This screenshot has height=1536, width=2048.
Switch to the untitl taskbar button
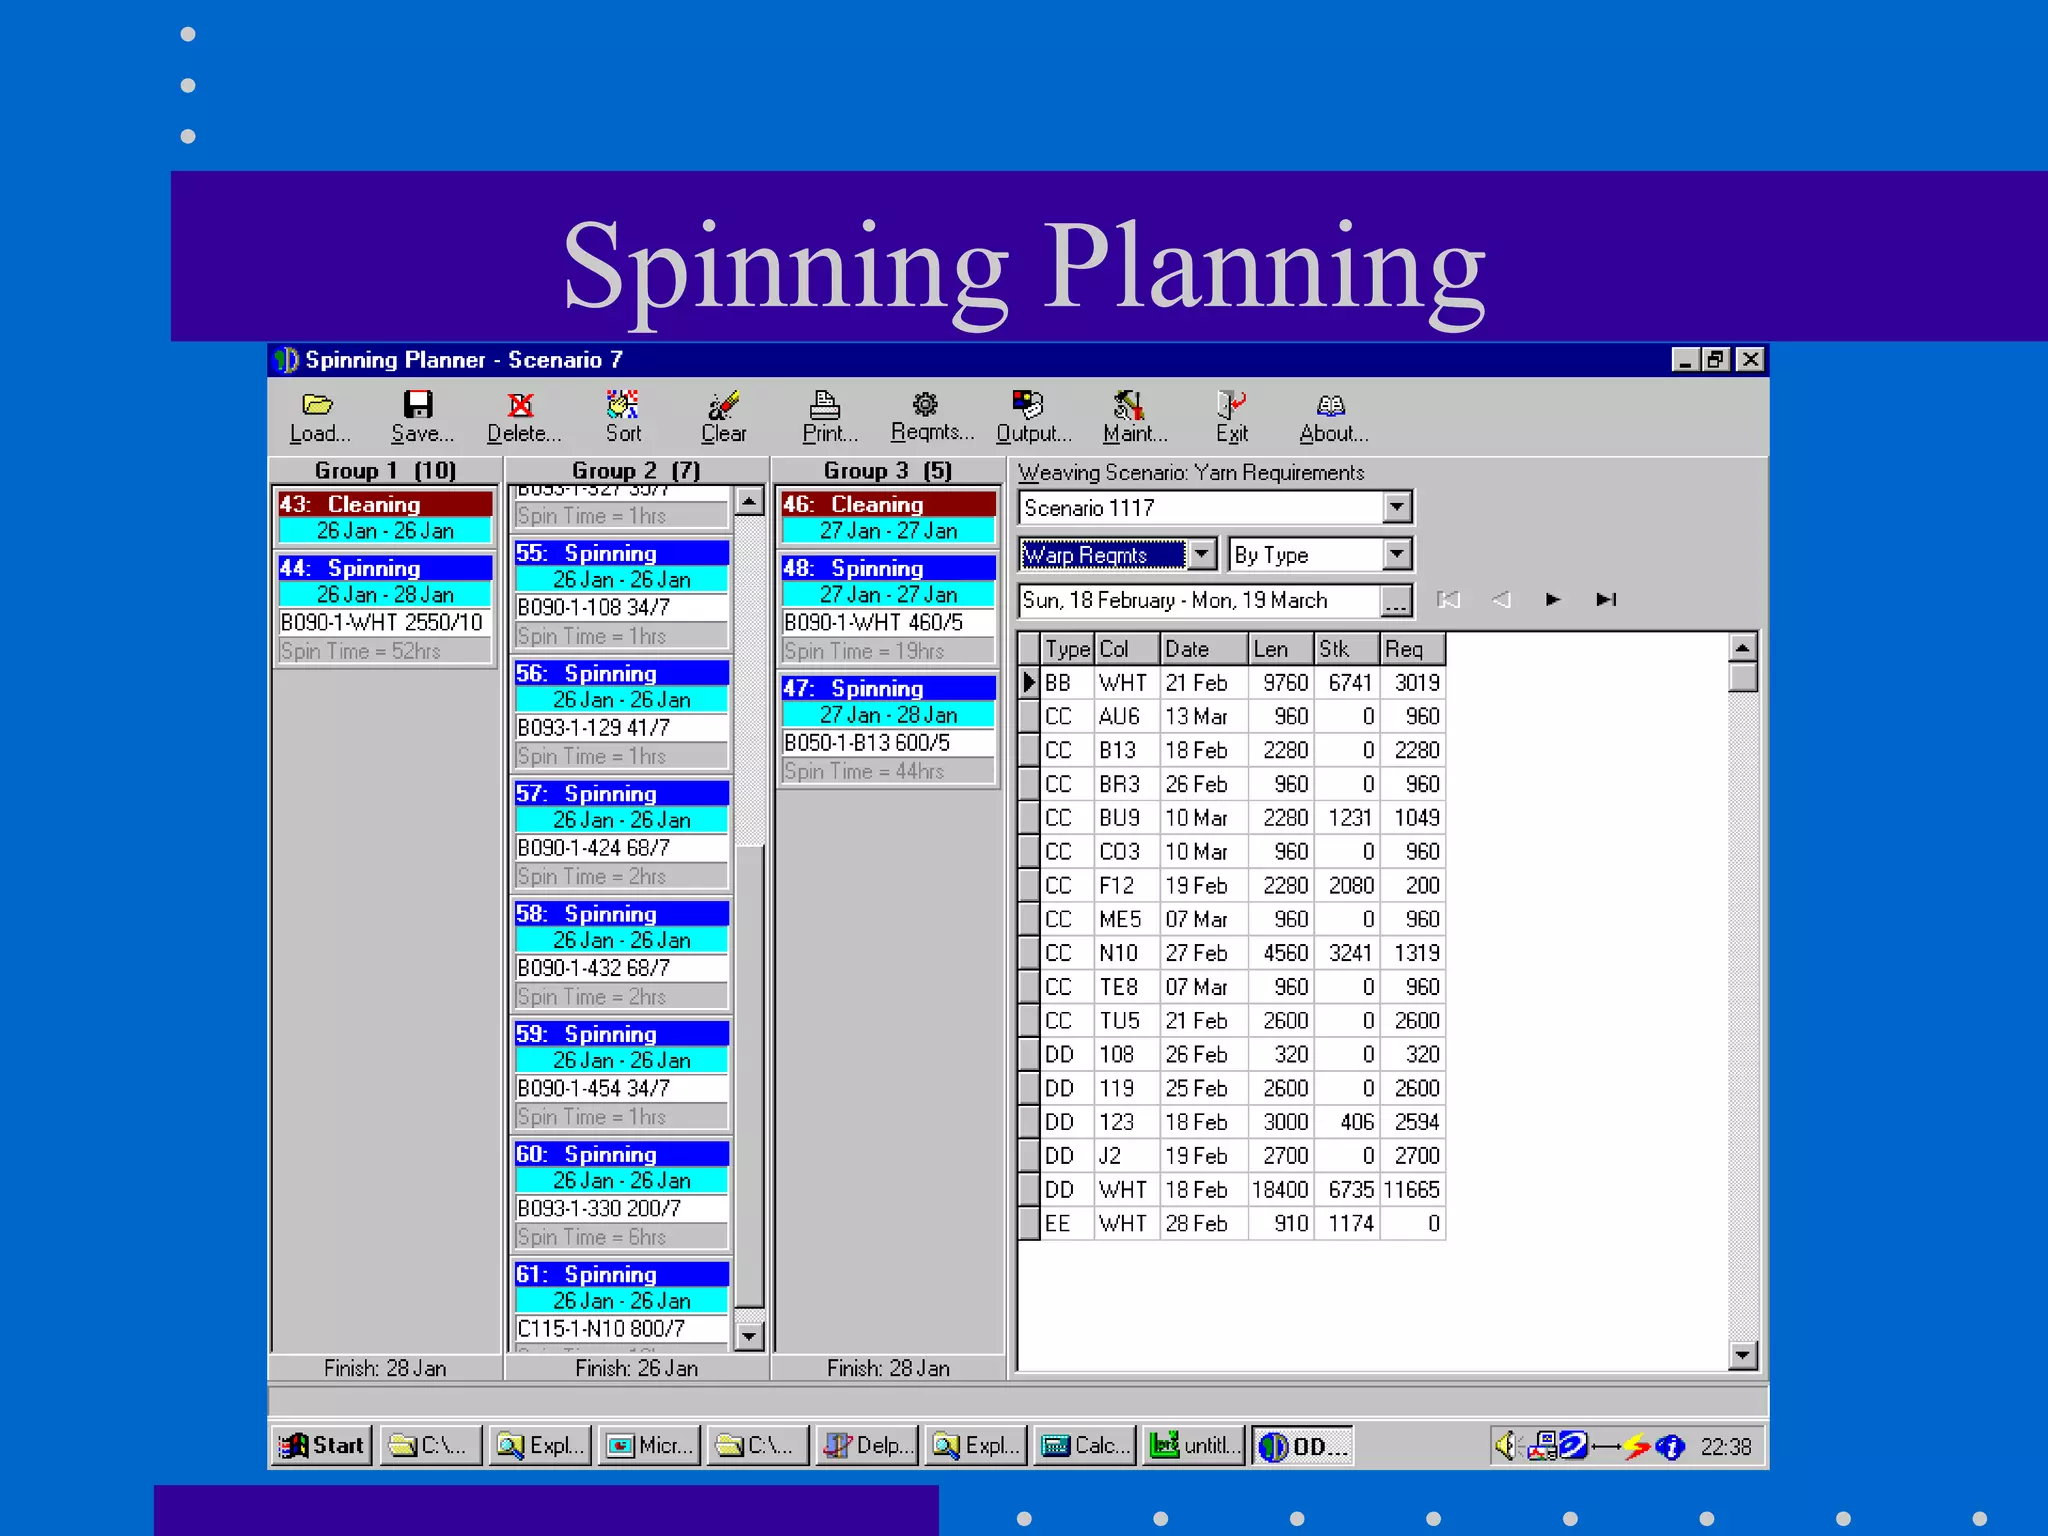(x=1194, y=1446)
